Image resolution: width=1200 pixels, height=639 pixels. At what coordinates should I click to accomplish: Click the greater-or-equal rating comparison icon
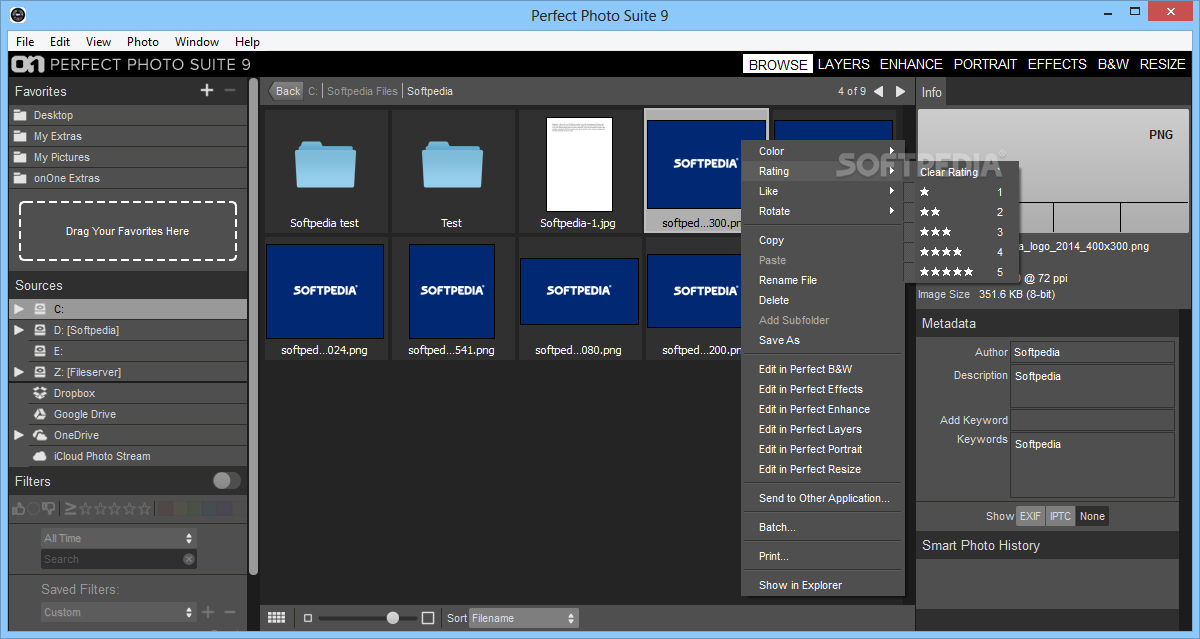pos(70,508)
